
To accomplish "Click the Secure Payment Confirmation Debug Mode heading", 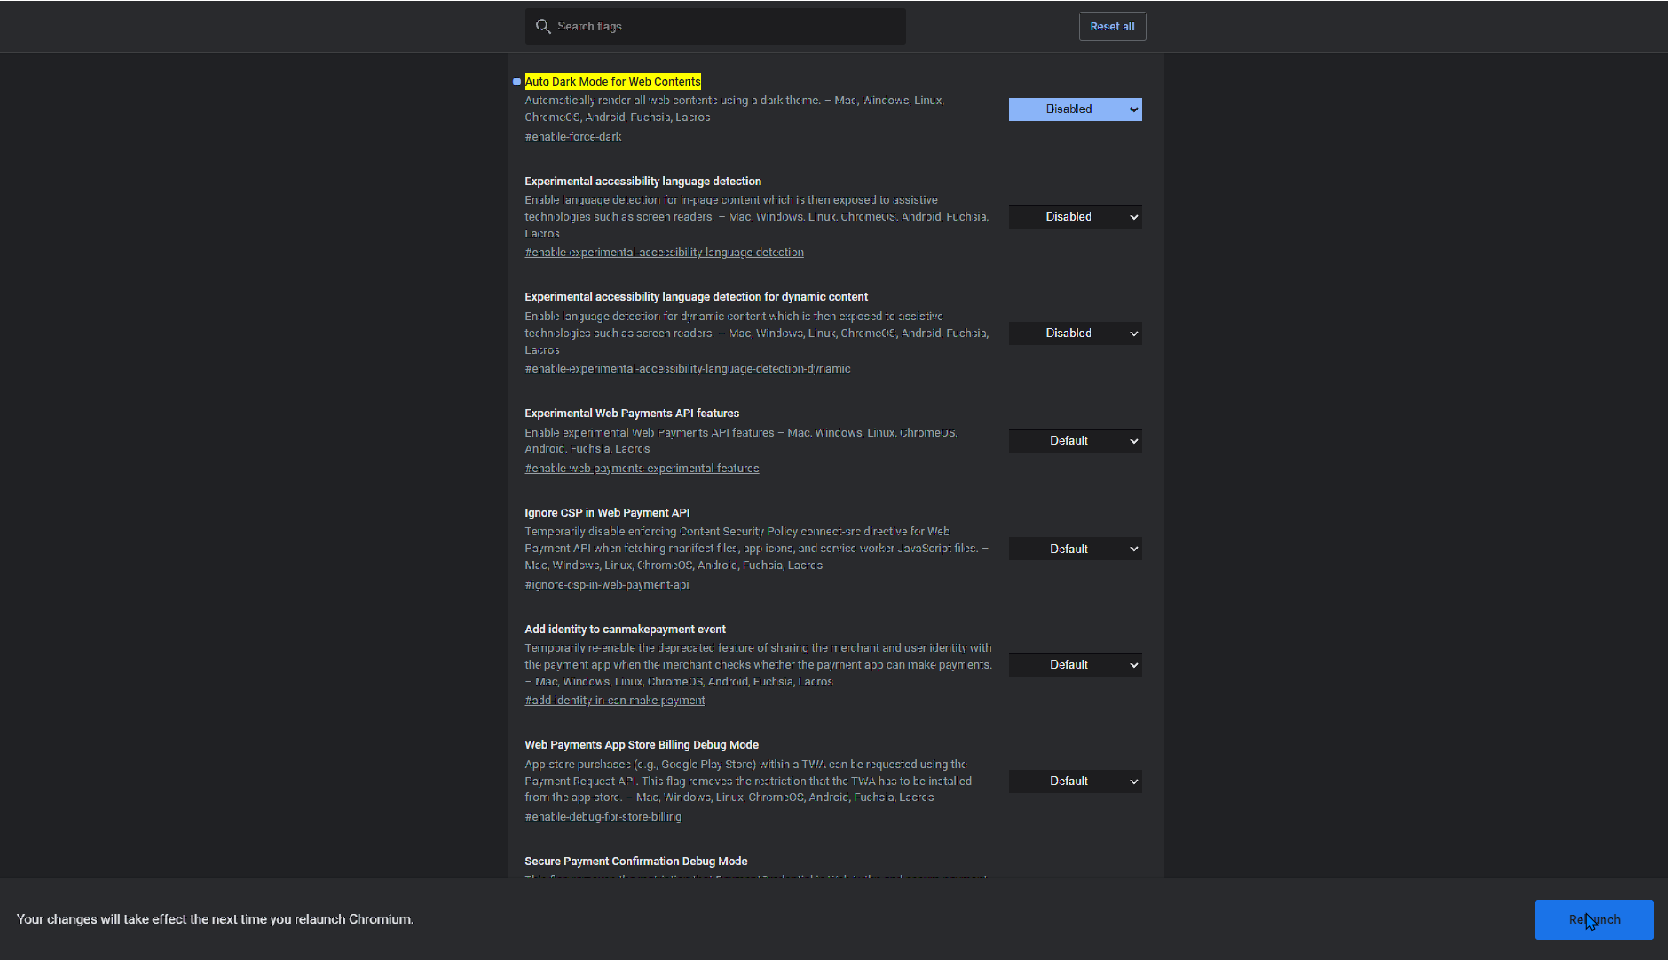I will [635, 861].
